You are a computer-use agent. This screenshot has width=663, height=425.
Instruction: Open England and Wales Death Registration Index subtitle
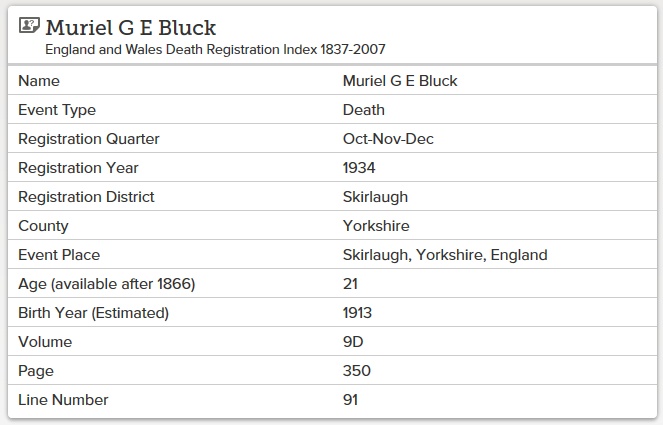(x=215, y=49)
